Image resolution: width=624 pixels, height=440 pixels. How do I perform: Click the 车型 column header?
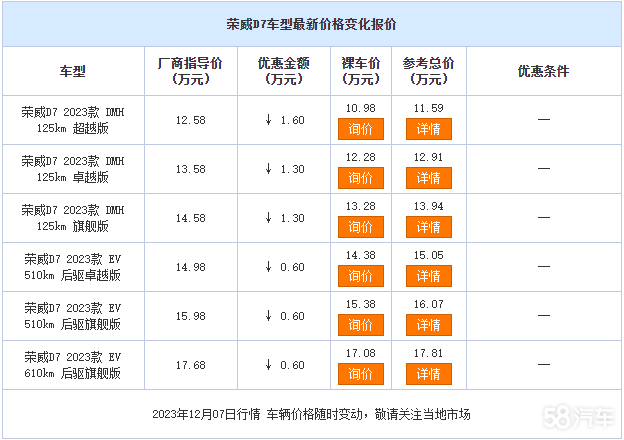pos(72,71)
